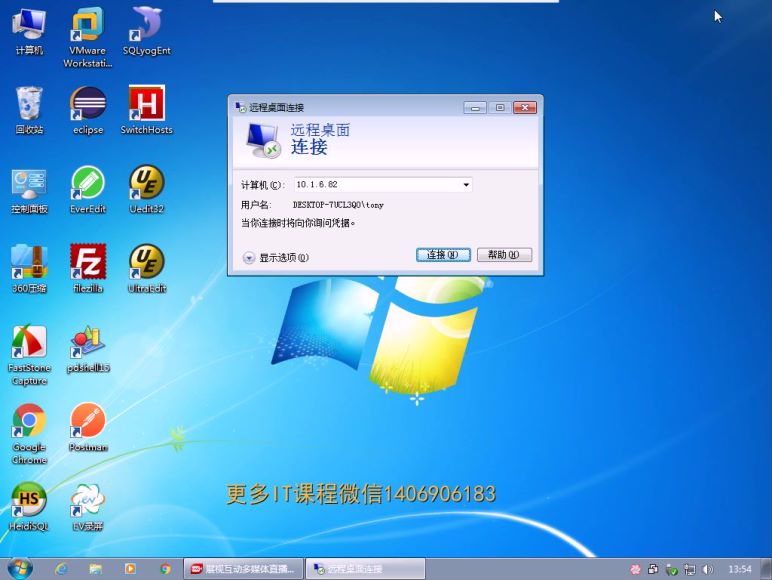Click the taskbar clock showing 13:54
Screen dimensions: 772x580
click(x=740, y=569)
